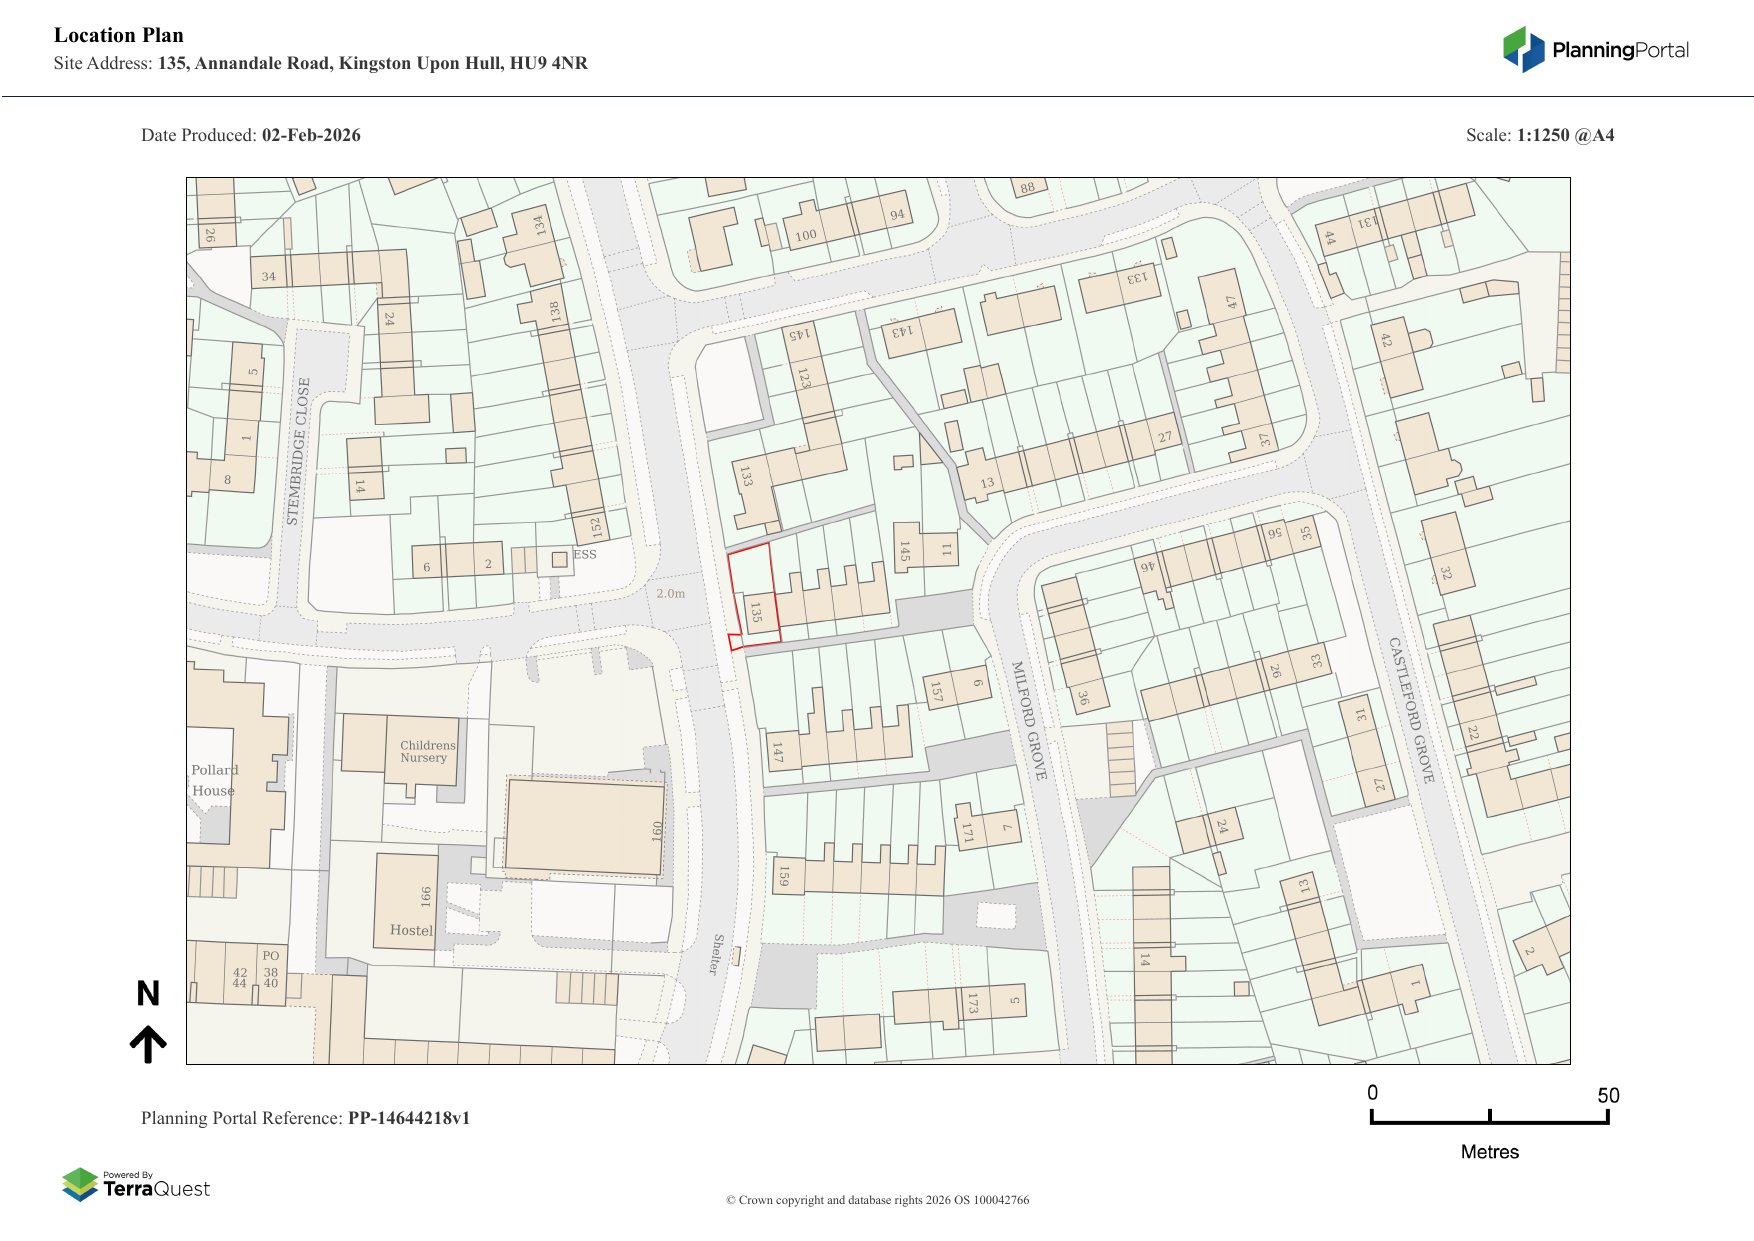
Task: Click the Castleford Grove street name
Action: point(1411,710)
